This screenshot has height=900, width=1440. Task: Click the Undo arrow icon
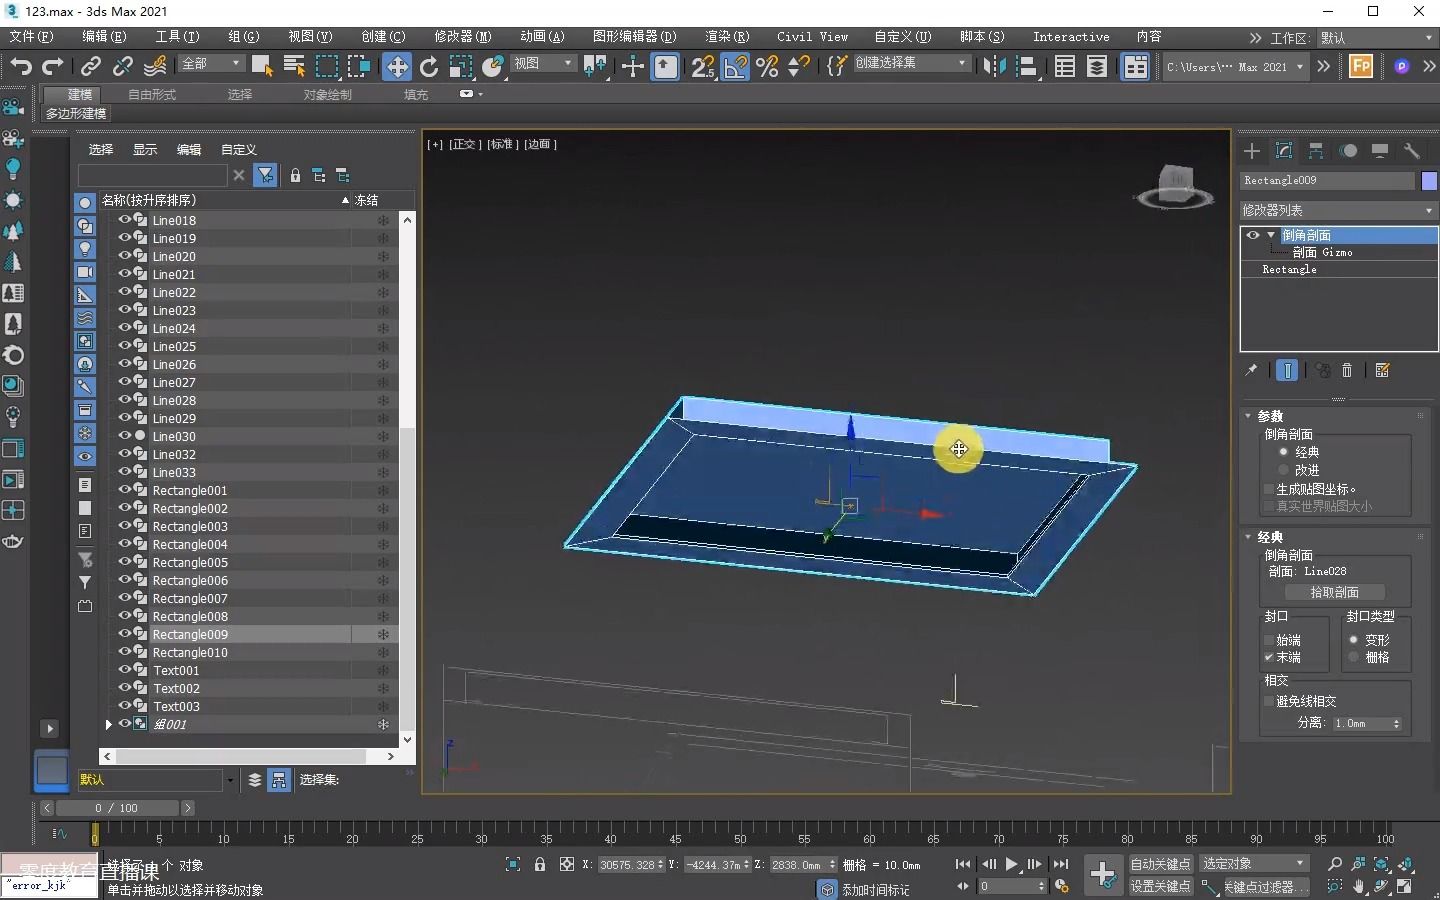[21, 67]
